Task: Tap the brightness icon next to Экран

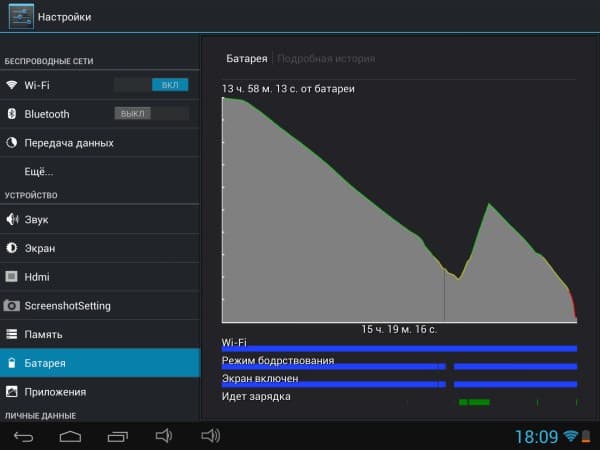Action: click(x=11, y=248)
